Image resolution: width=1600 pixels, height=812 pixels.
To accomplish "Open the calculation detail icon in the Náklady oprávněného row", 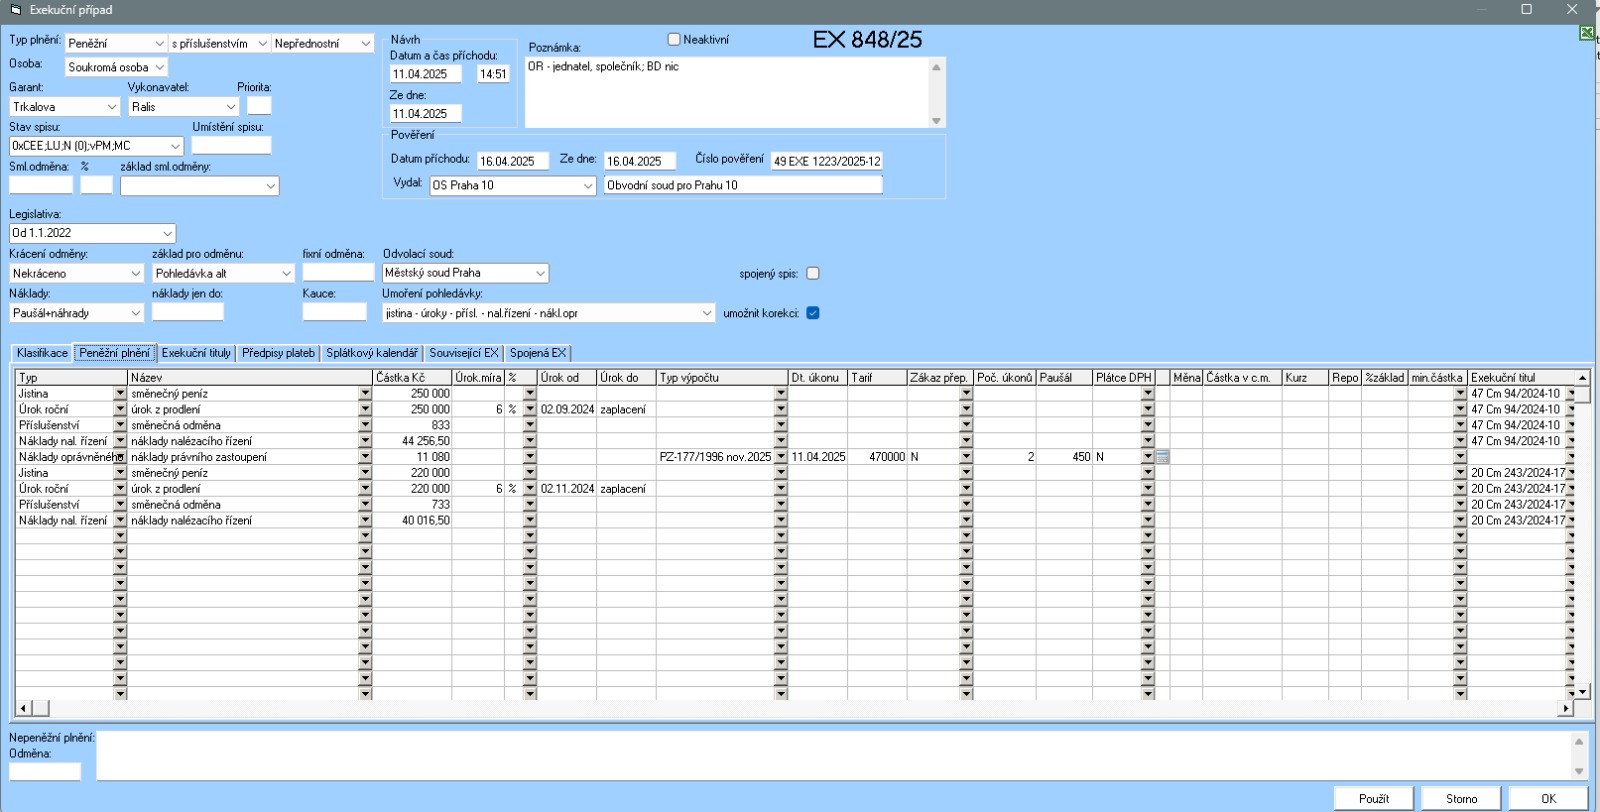I will pos(1162,457).
